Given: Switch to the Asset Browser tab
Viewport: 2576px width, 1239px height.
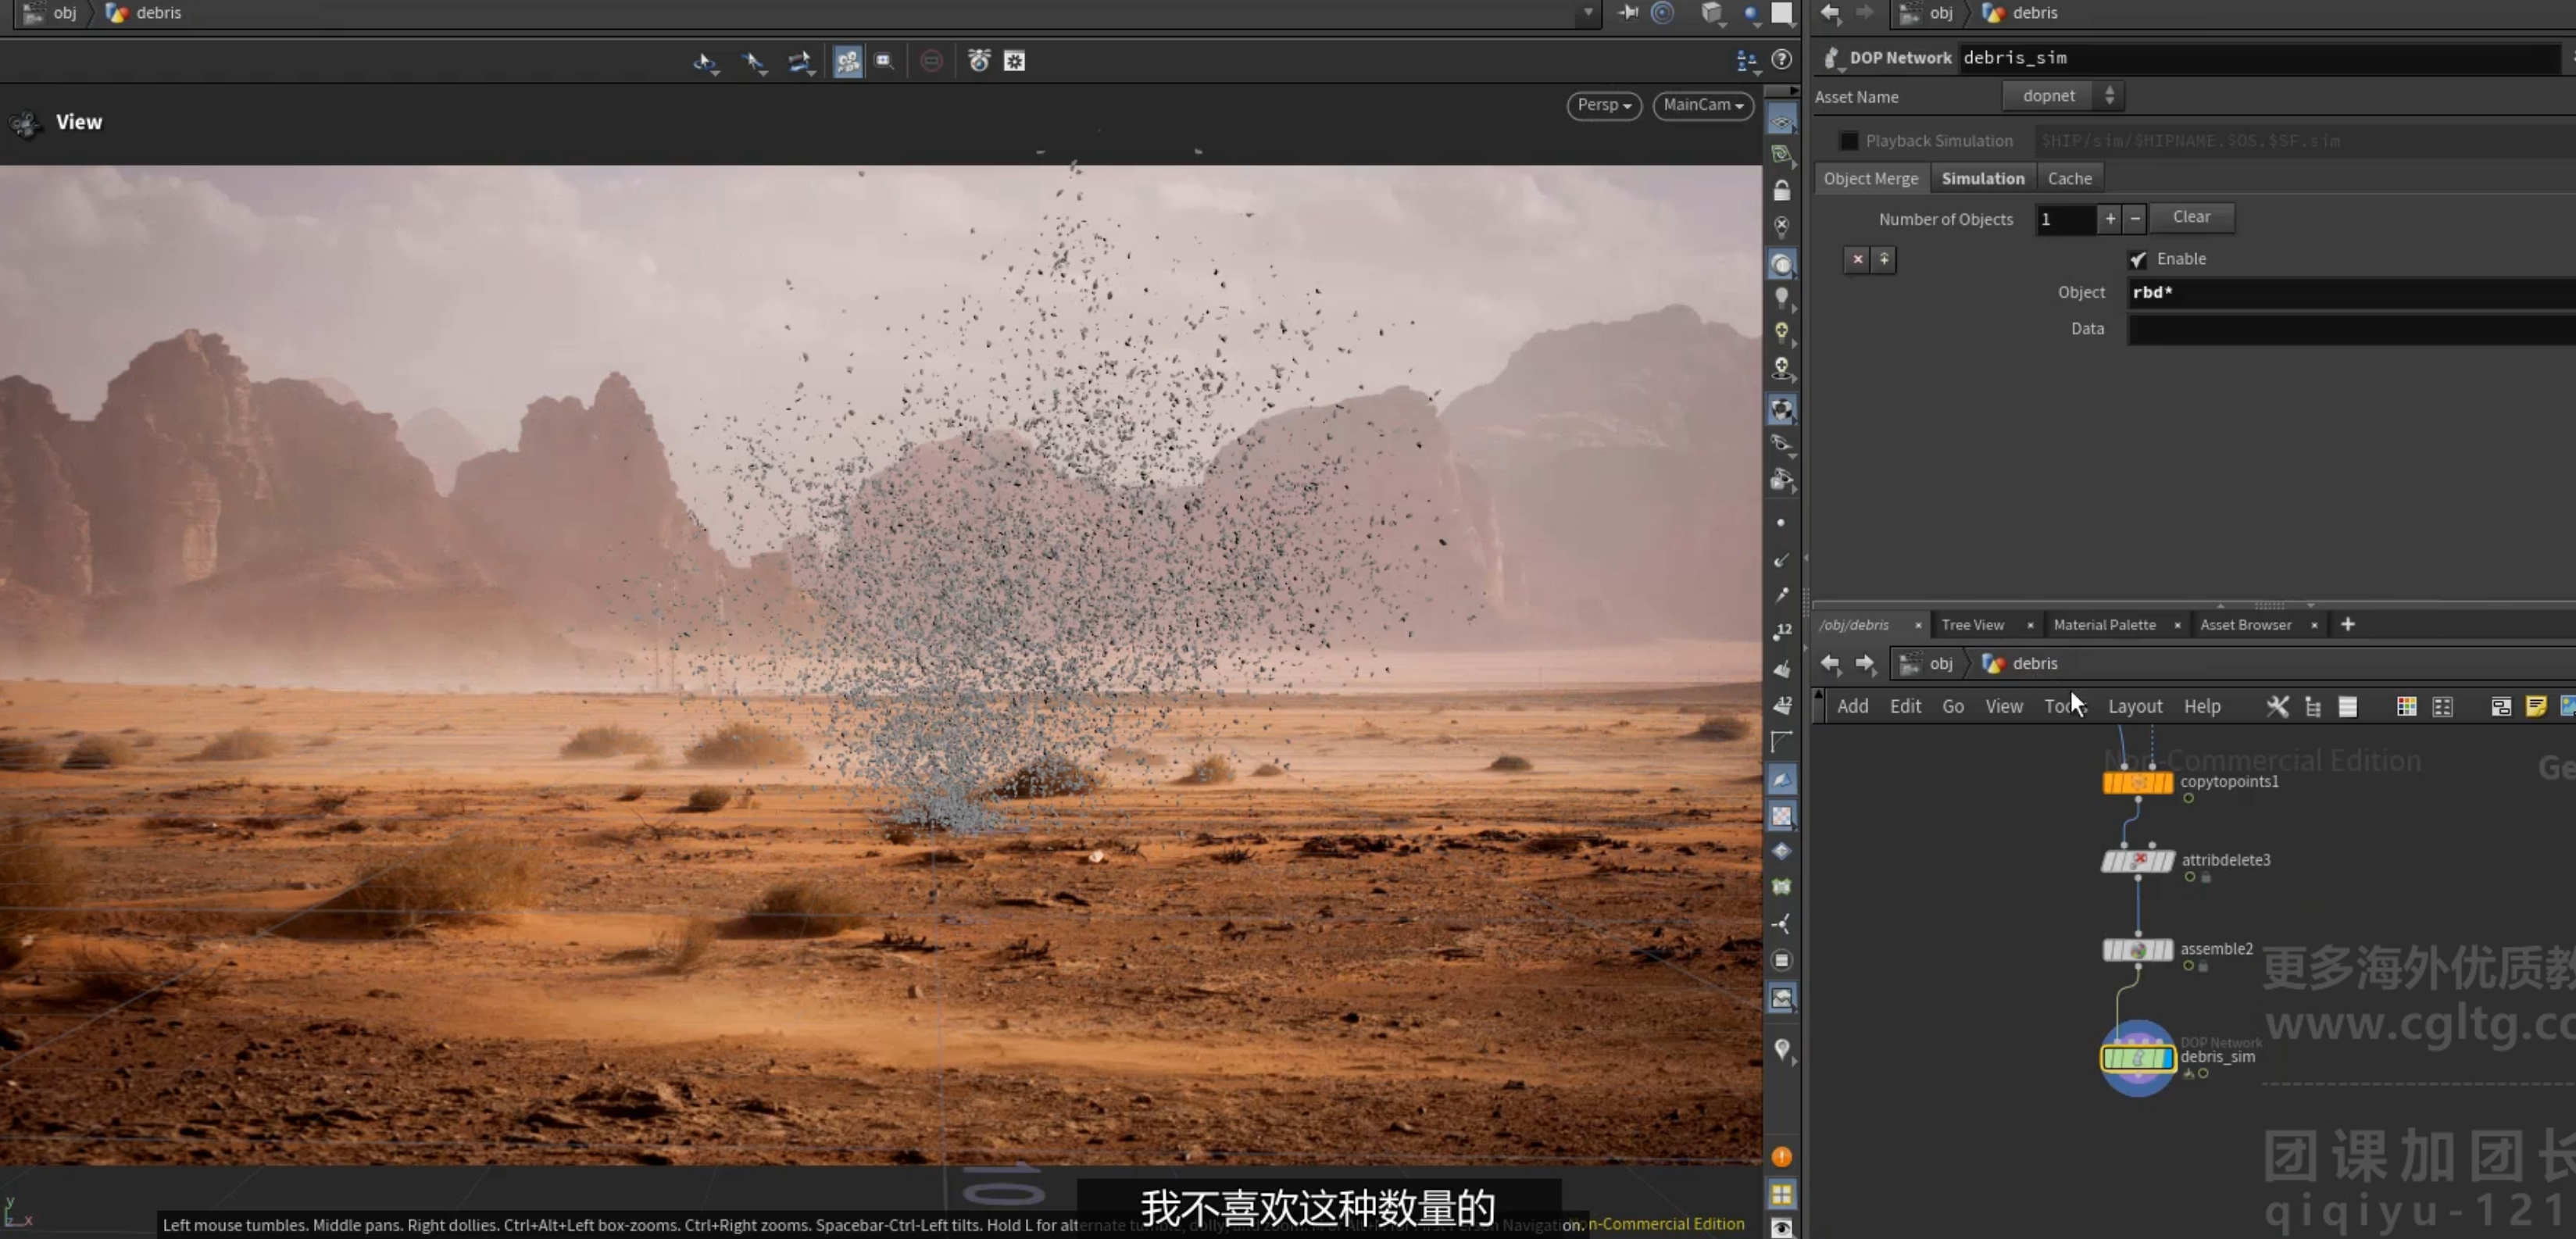Looking at the screenshot, I should (2245, 625).
